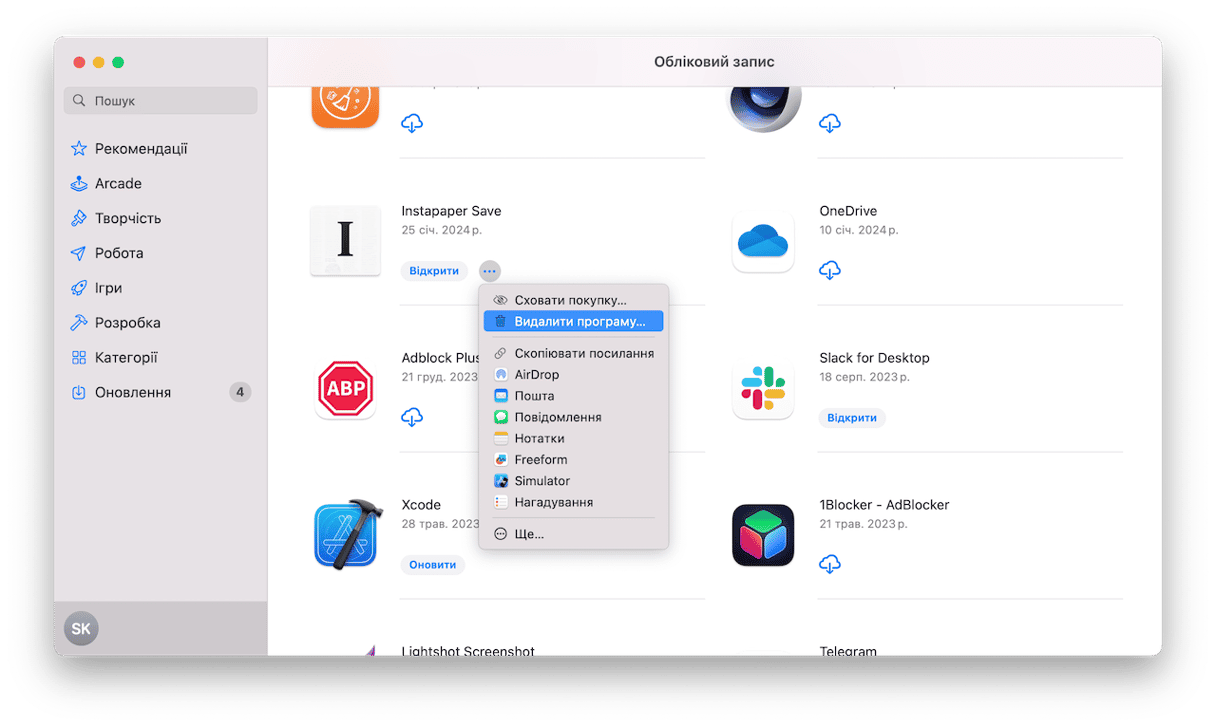Select Видалити програму… menu entry
The height and width of the screenshot is (727, 1216).
pyautogui.click(x=580, y=322)
